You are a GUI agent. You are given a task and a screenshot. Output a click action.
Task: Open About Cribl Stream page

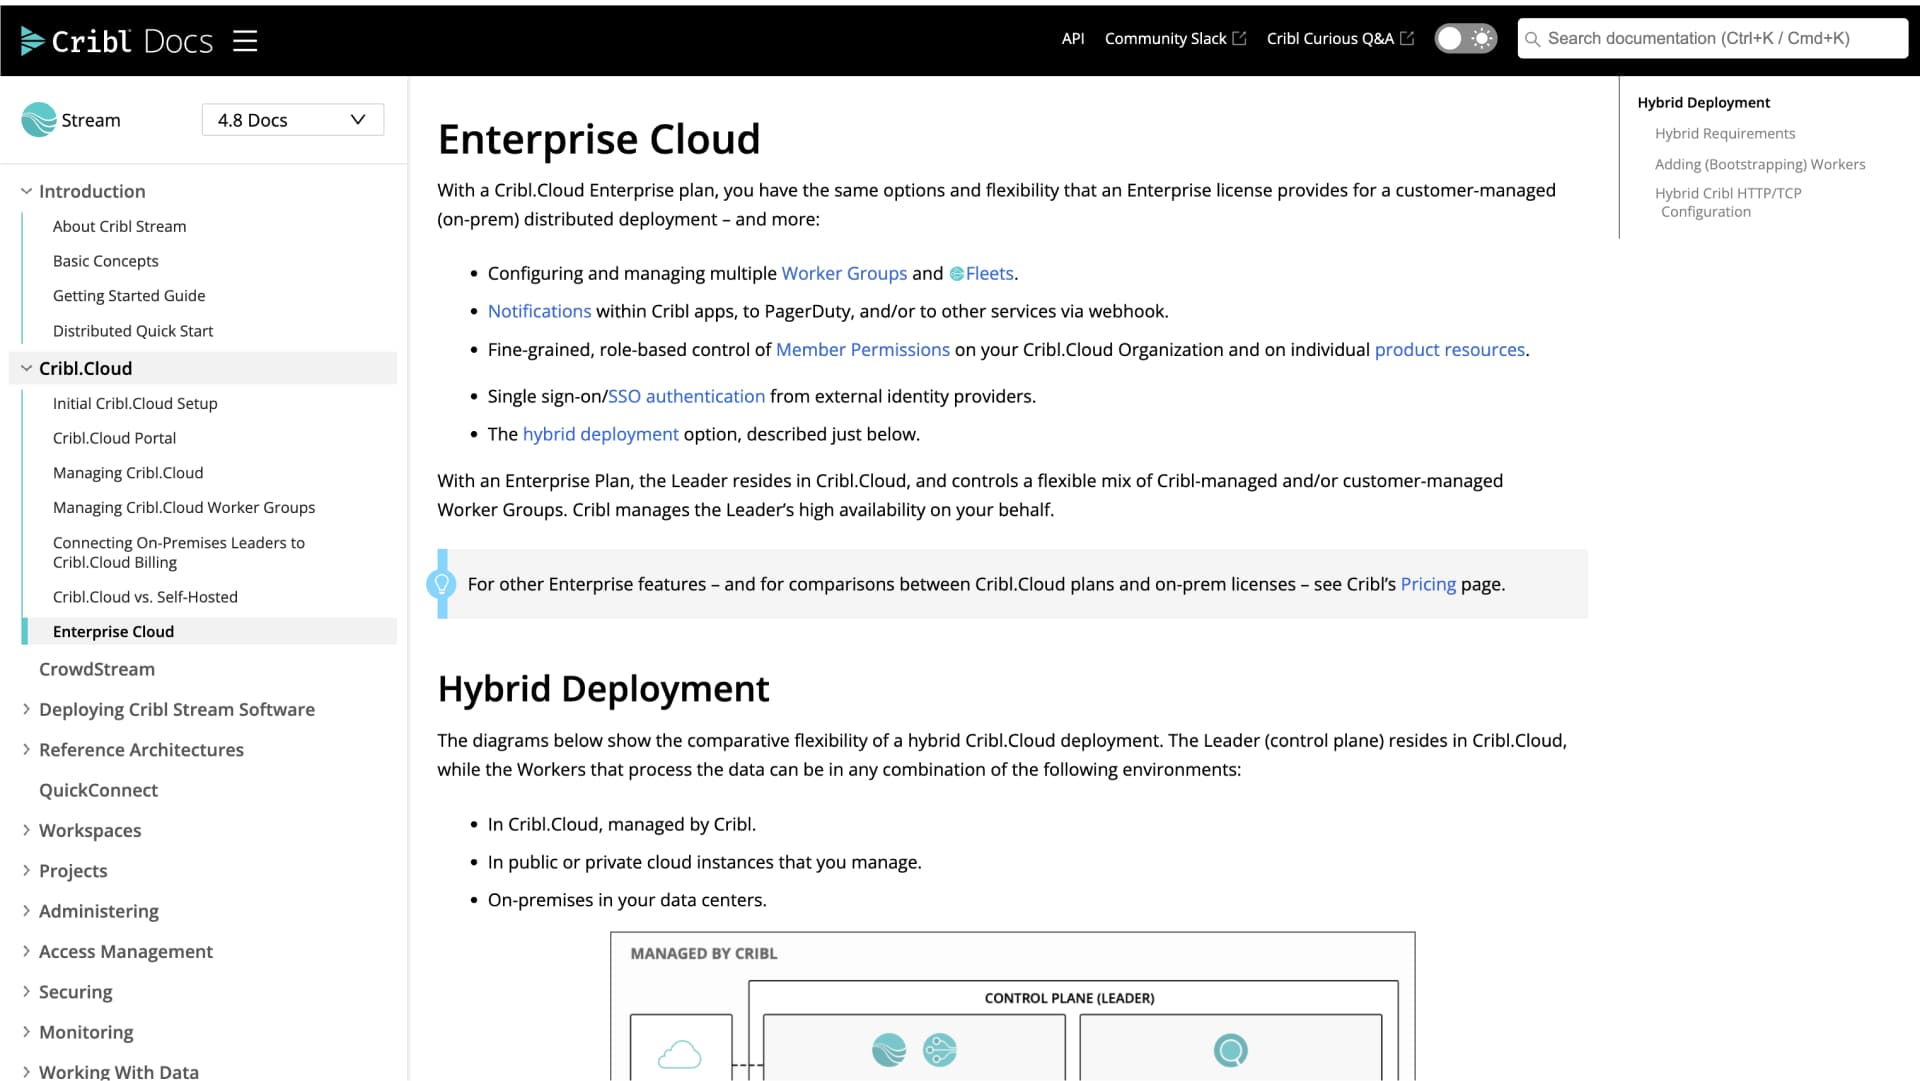click(x=119, y=226)
